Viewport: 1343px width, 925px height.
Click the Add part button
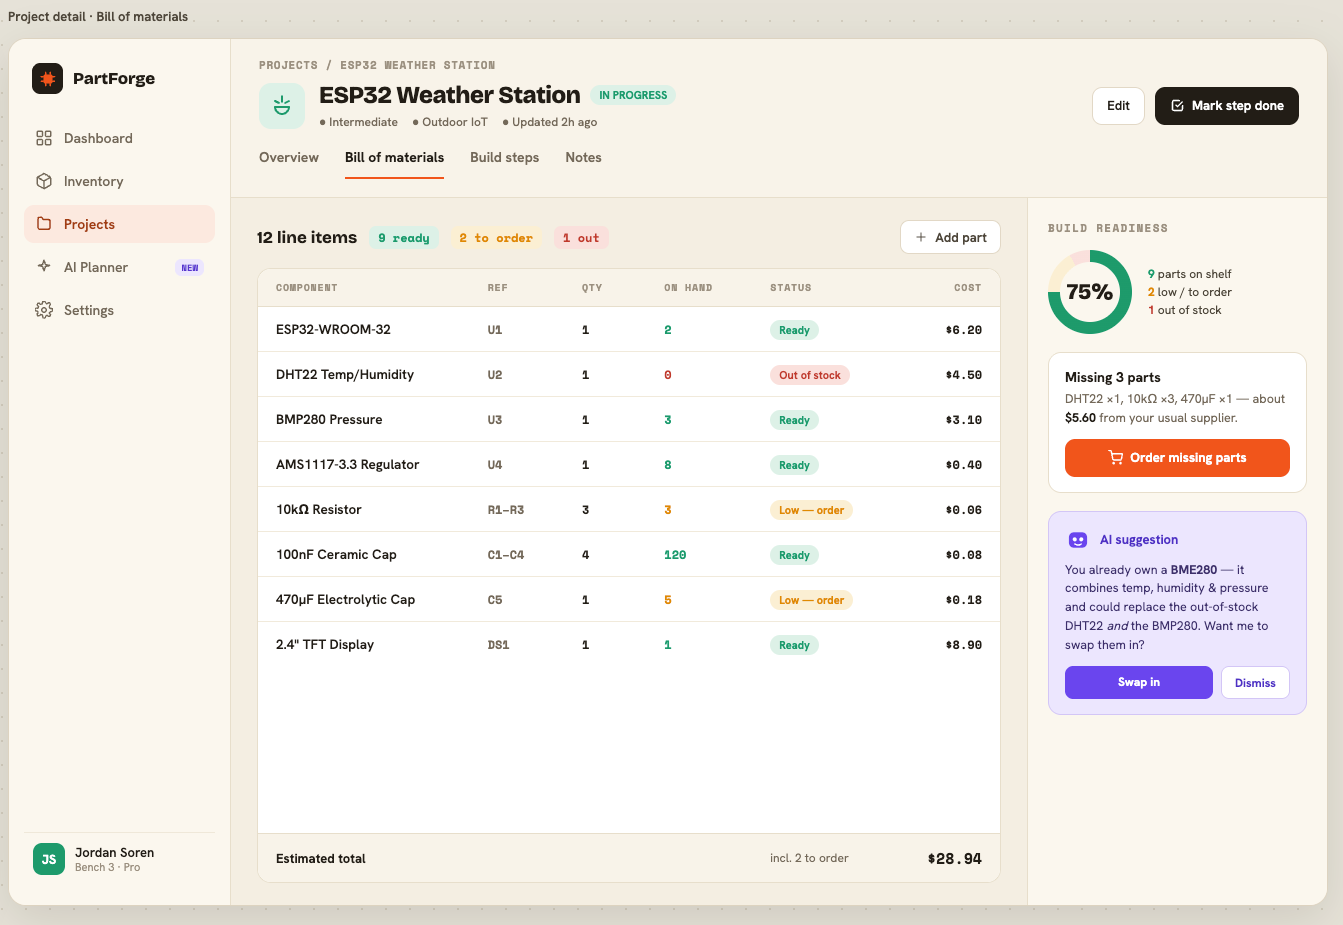pos(950,237)
